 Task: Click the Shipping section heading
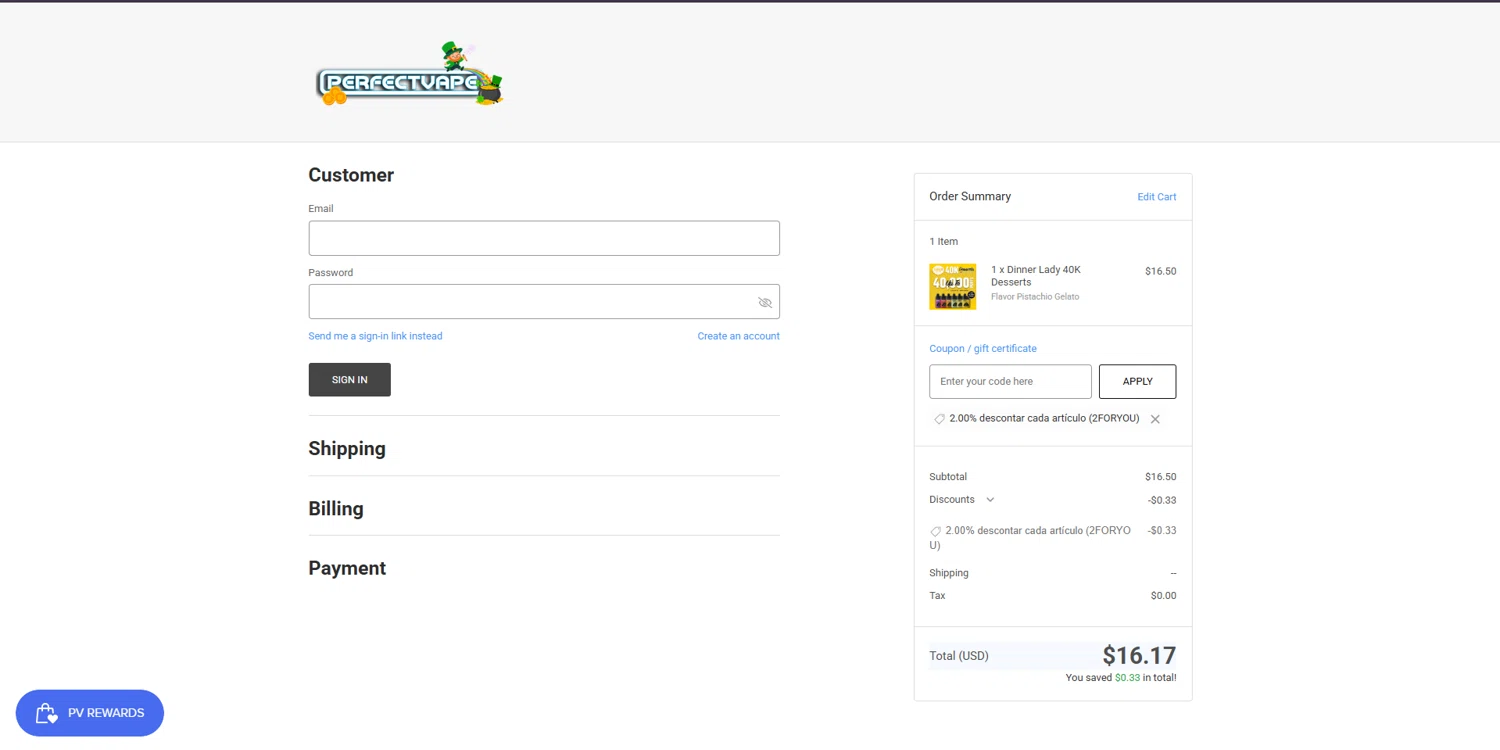click(x=347, y=449)
